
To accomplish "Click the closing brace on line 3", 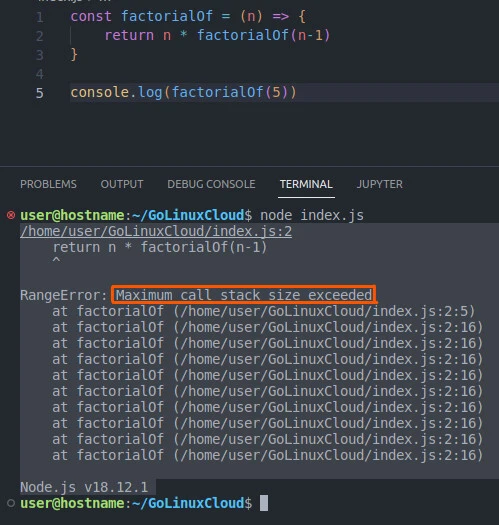I will click(74, 54).
